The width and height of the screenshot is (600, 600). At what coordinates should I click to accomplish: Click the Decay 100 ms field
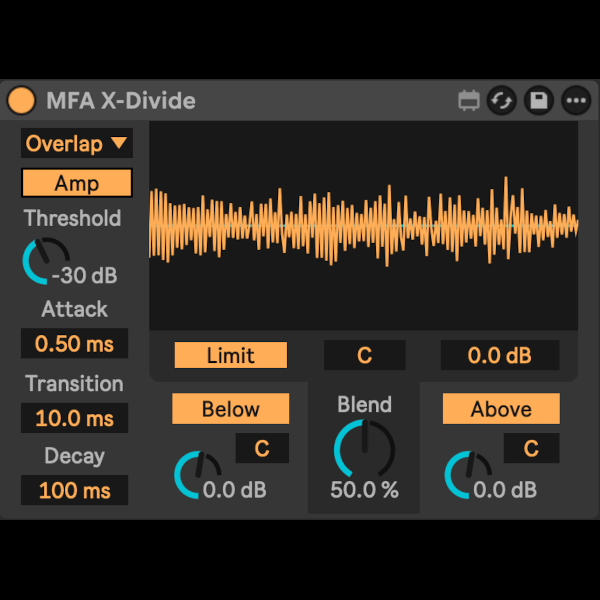pos(75,491)
